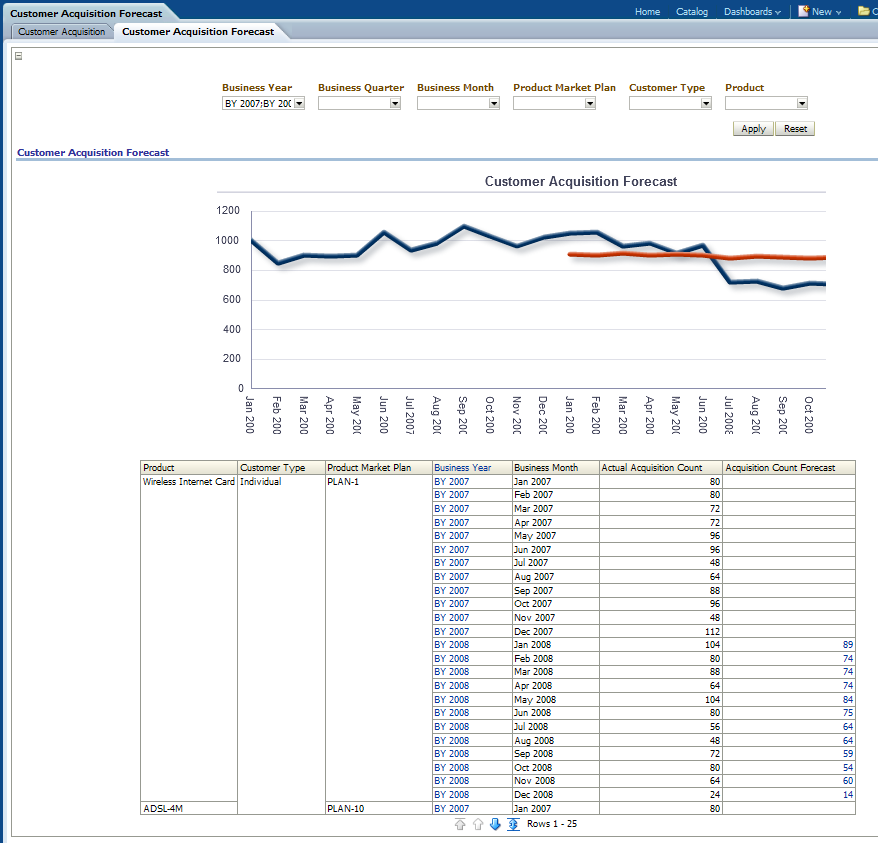Expand the Product filter dropdown

802,103
